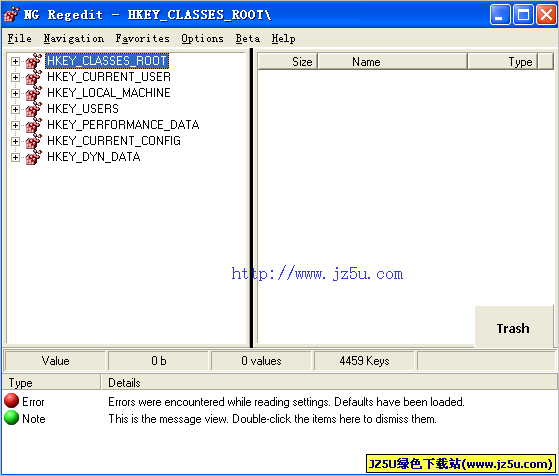Image resolution: width=559 pixels, height=476 pixels.
Task: Click the green Note message icon
Action: tap(11, 418)
